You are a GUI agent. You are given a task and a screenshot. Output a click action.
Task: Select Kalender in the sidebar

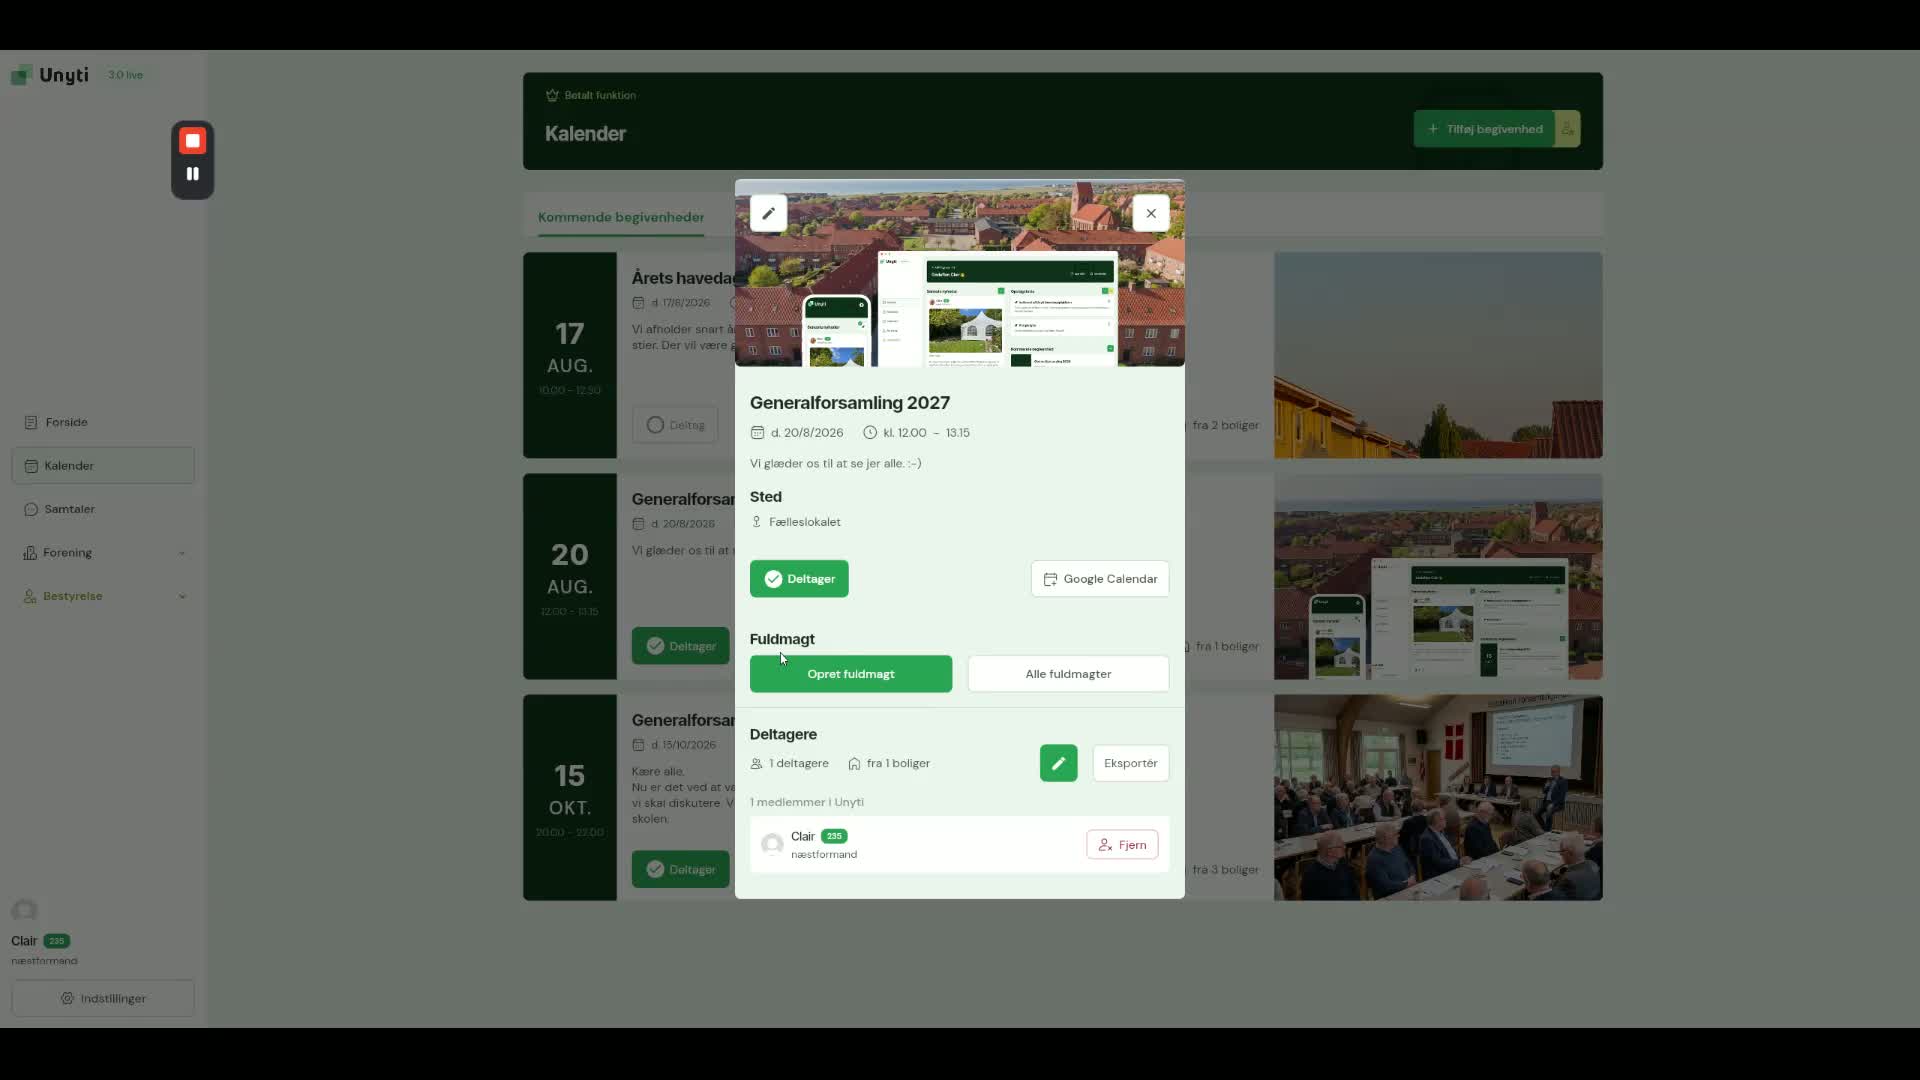103,466
